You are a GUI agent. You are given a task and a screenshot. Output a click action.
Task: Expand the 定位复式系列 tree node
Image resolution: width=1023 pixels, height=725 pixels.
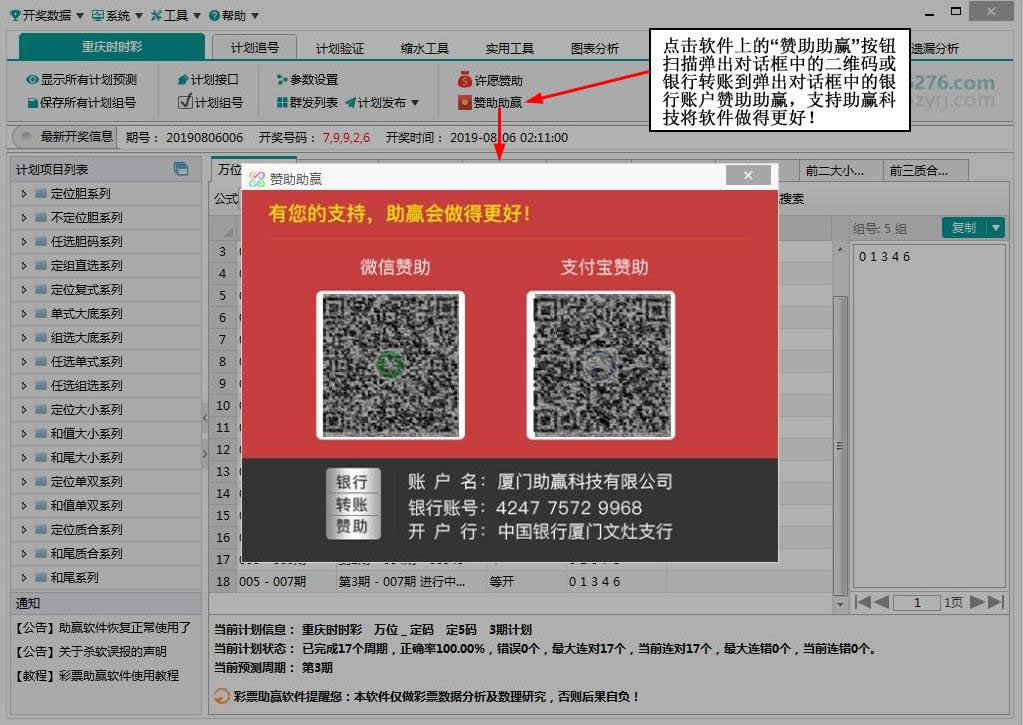click(x=23, y=290)
